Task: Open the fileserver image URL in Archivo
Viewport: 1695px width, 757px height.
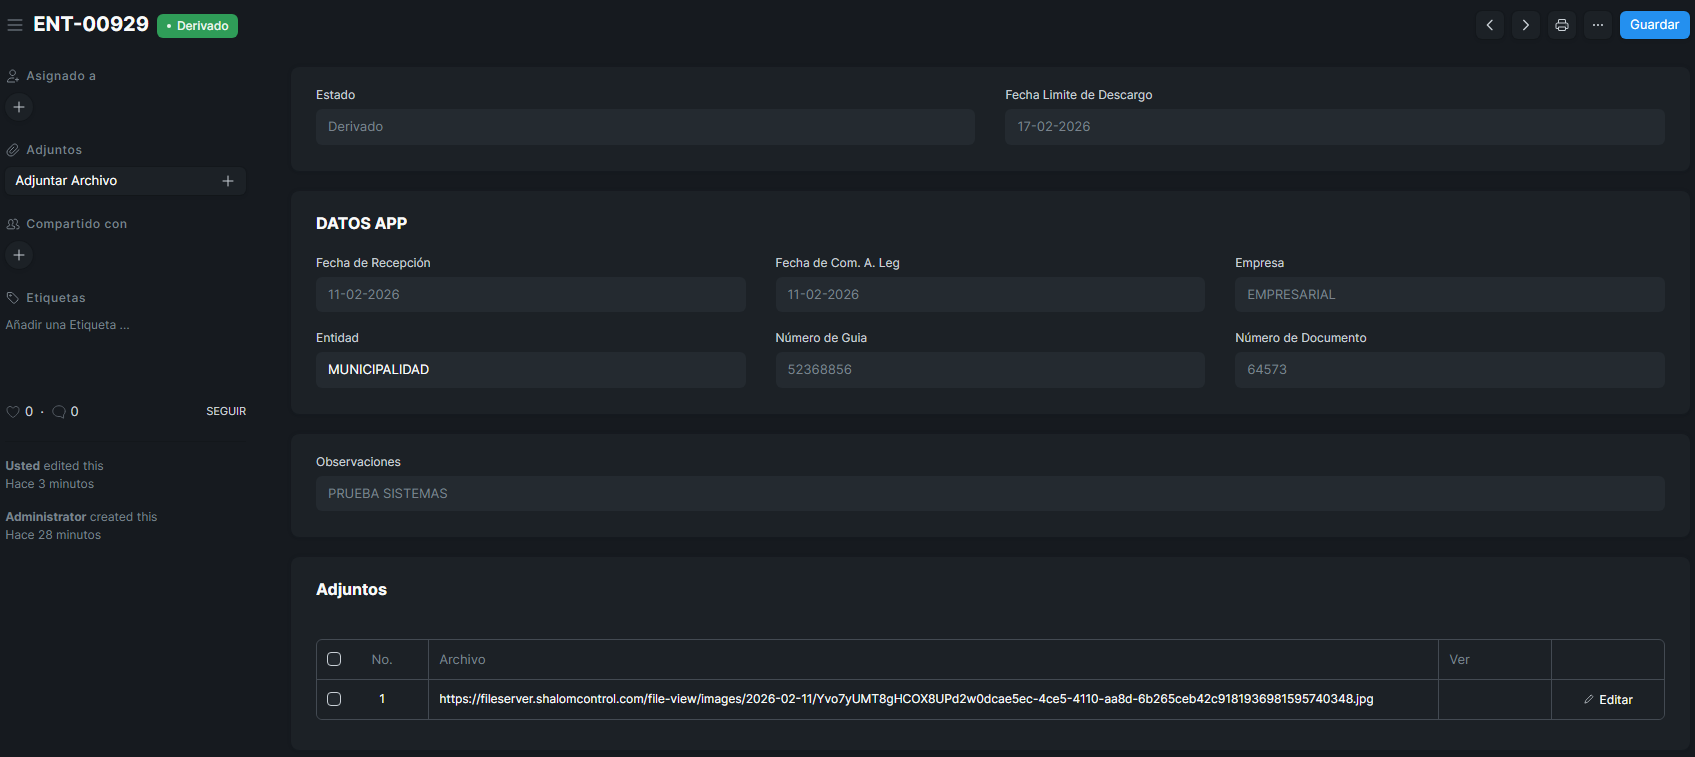Action: click(x=905, y=699)
